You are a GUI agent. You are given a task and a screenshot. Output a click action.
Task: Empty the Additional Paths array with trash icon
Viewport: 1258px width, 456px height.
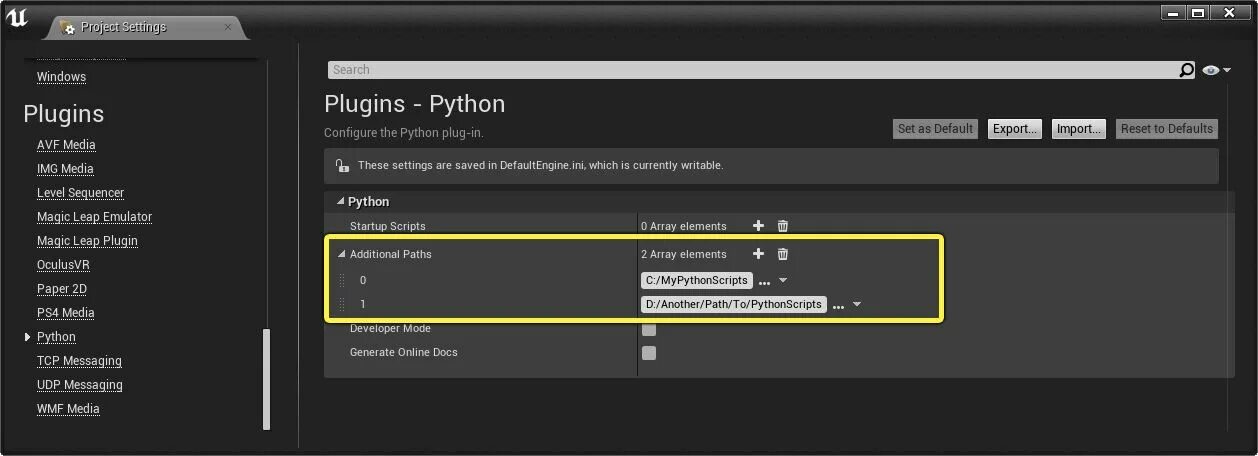[x=783, y=254]
